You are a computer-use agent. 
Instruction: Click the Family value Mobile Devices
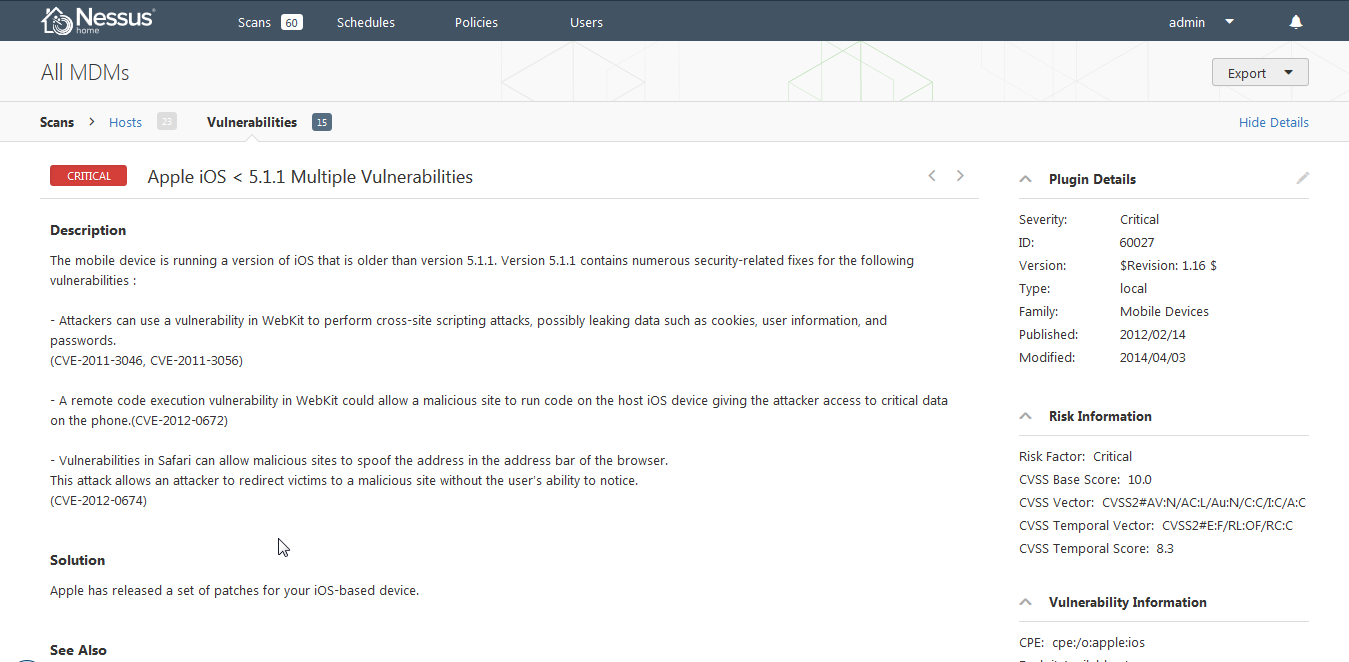(1164, 311)
